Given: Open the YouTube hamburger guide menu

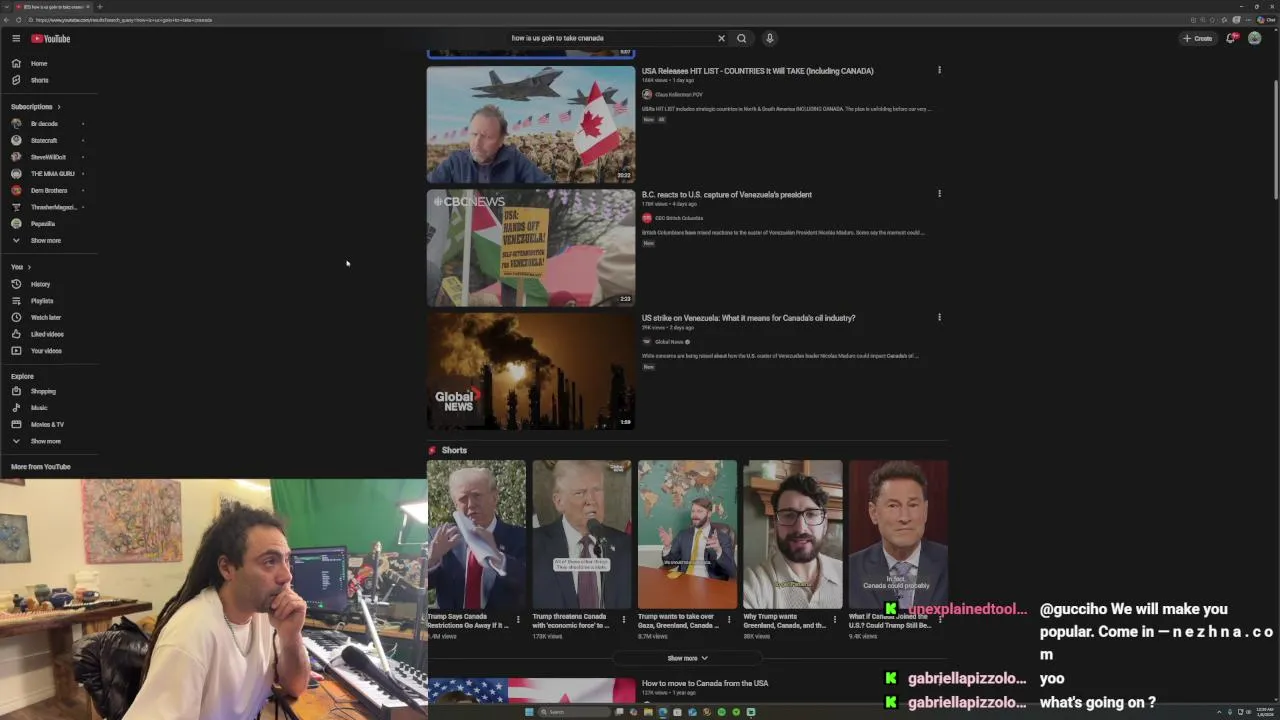Looking at the screenshot, I should (16, 38).
